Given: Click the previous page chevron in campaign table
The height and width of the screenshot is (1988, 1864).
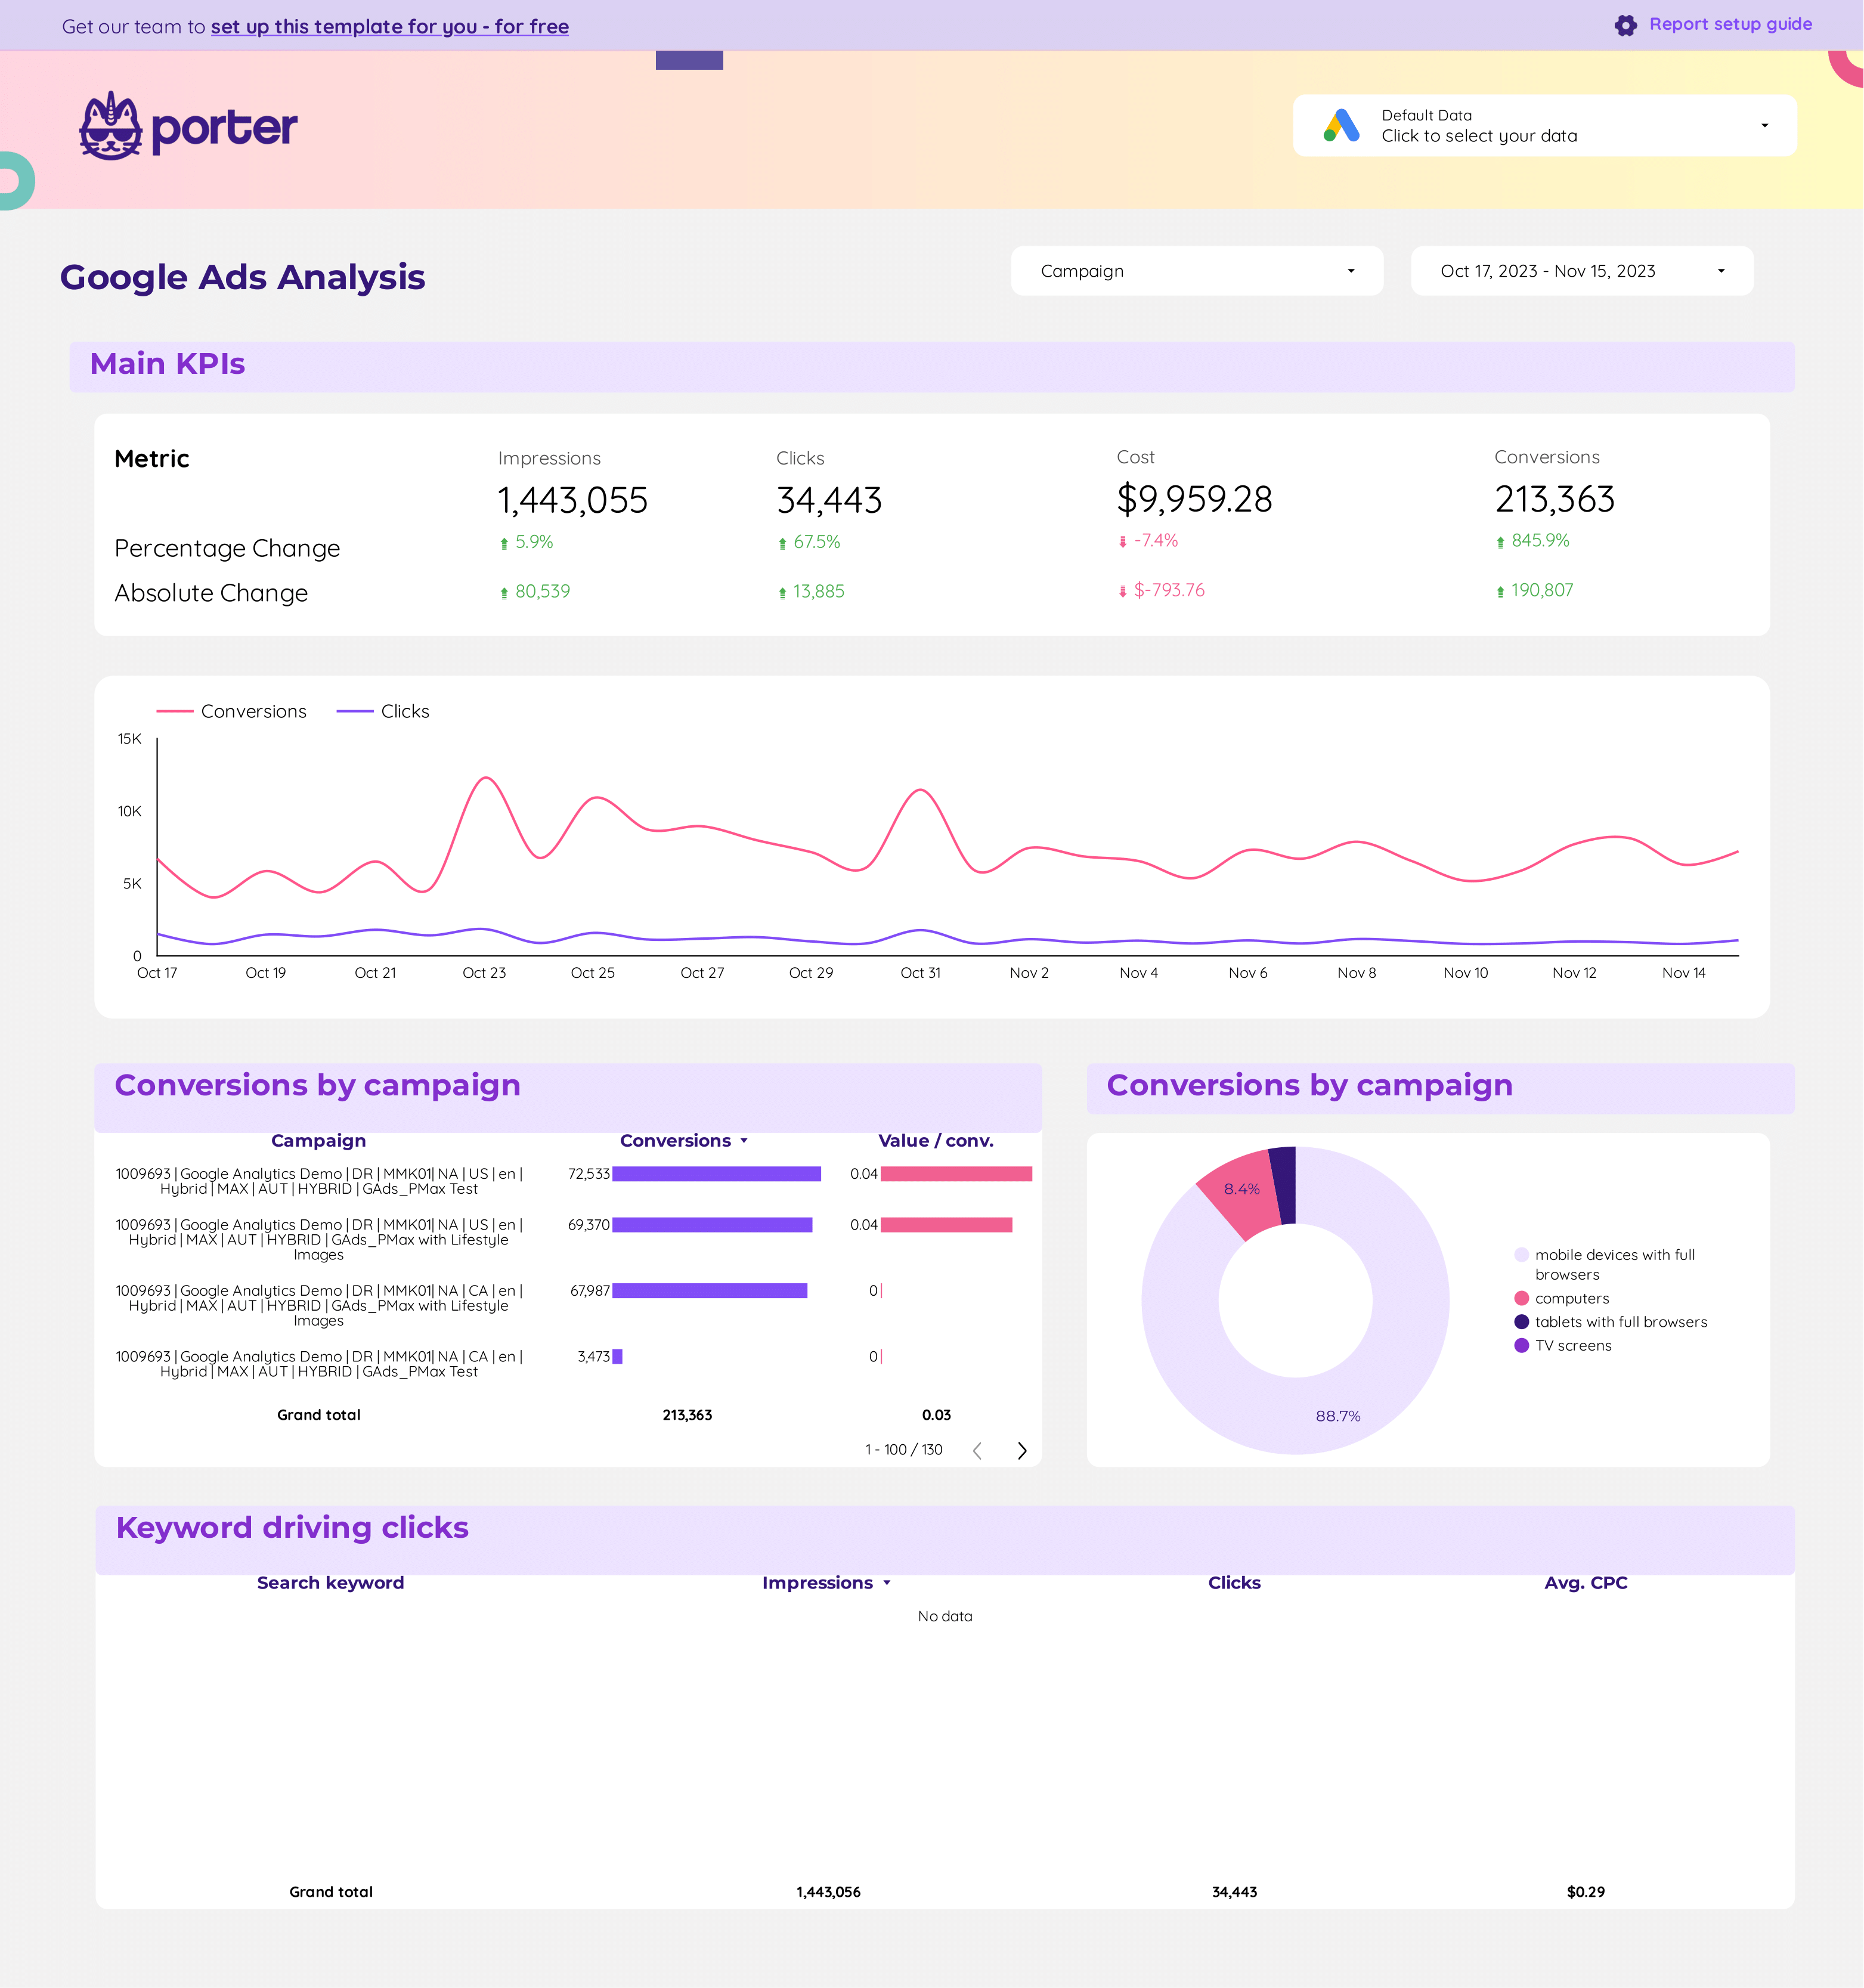Looking at the screenshot, I should pos(977,1450).
